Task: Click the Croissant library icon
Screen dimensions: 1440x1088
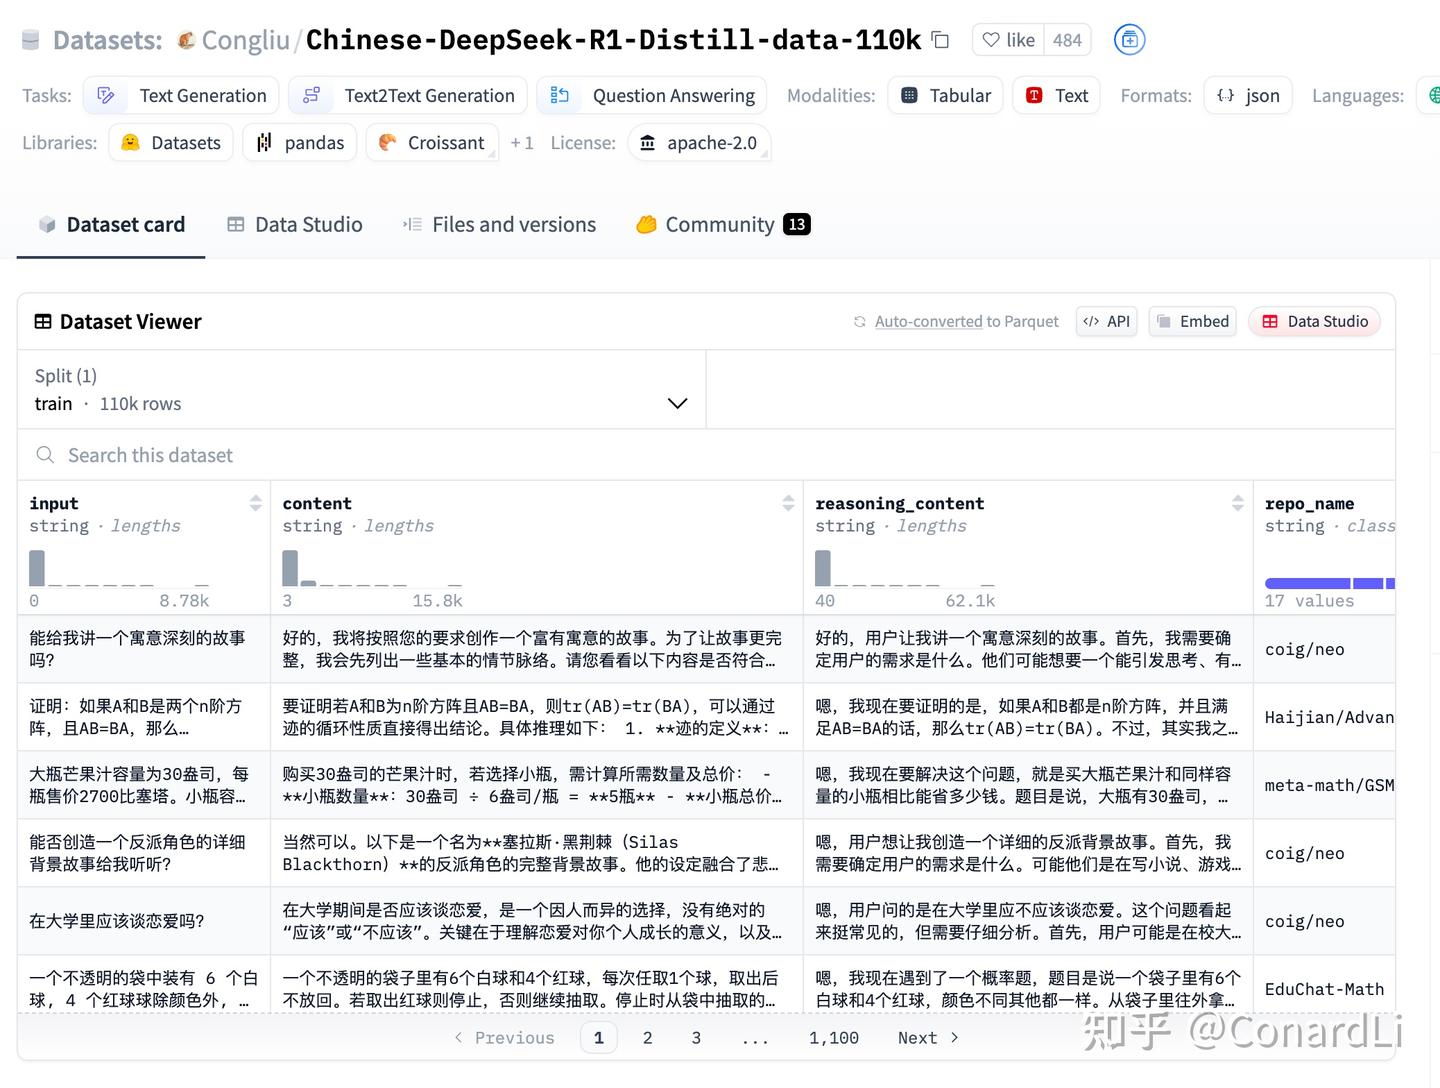Action: [387, 142]
